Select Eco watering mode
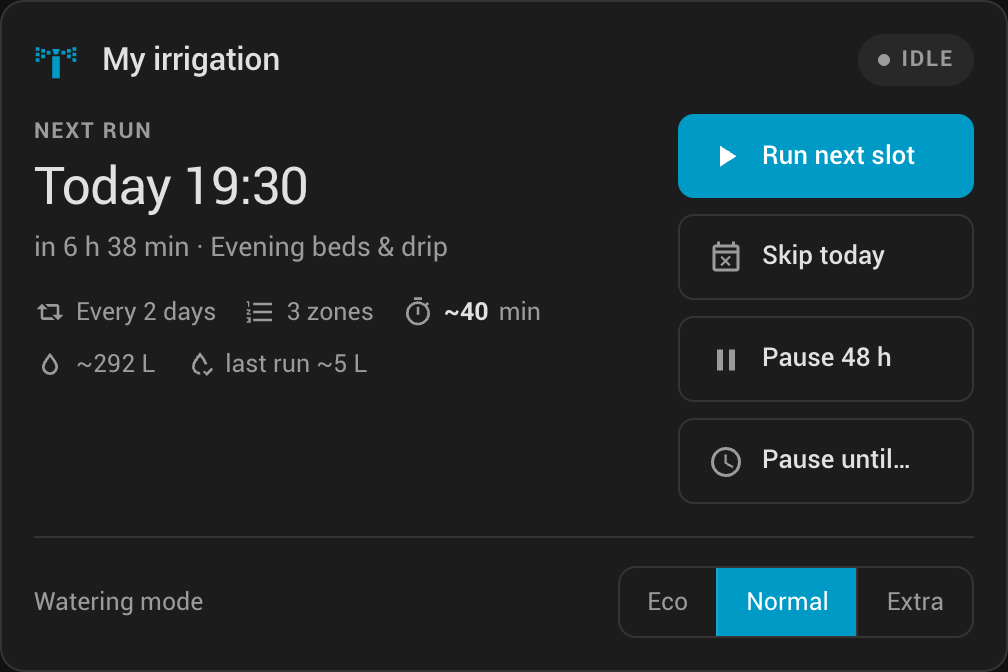Screen dimensions: 1008x672 pyautogui.click(x=668, y=602)
